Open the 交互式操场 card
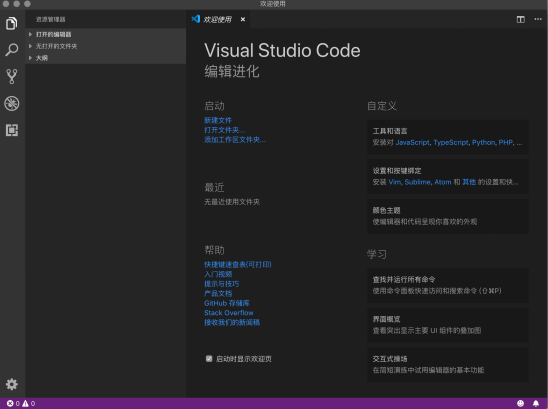The height and width of the screenshot is (409, 548). coord(448,364)
